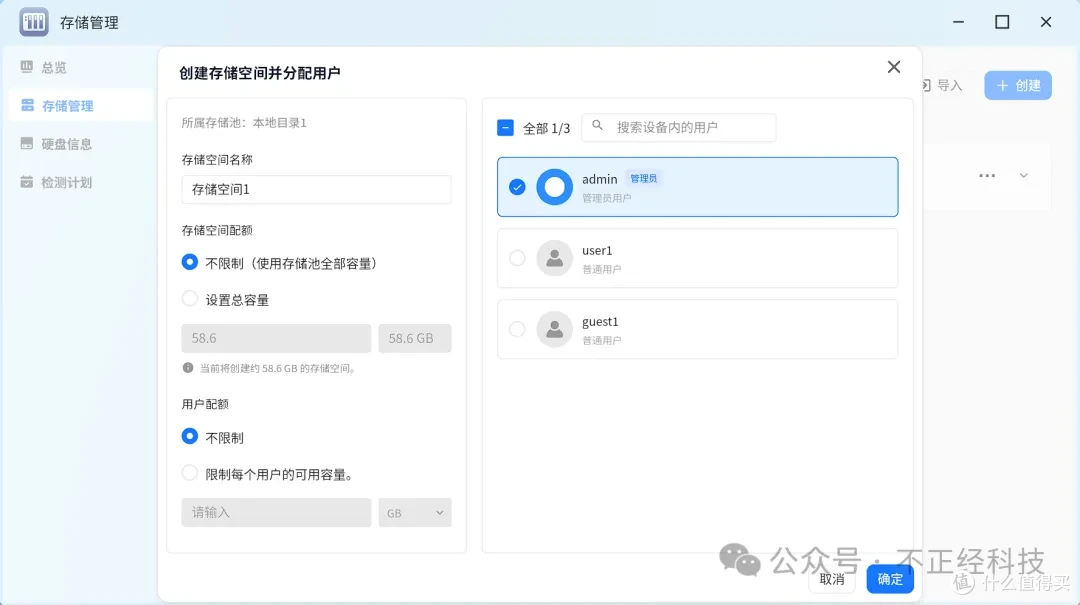Minimize the 存储管理 window
Image resolution: width=1080 pixels, height=605 pixels.
pyautogui.click(x=958, y=22)
